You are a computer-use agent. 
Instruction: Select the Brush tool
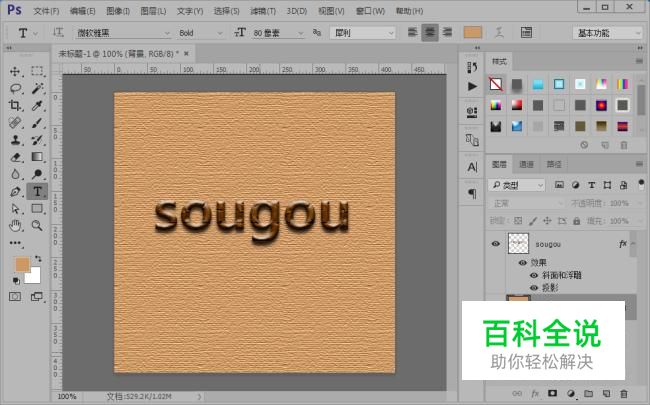pyautogui.click(x=37, y=123)
